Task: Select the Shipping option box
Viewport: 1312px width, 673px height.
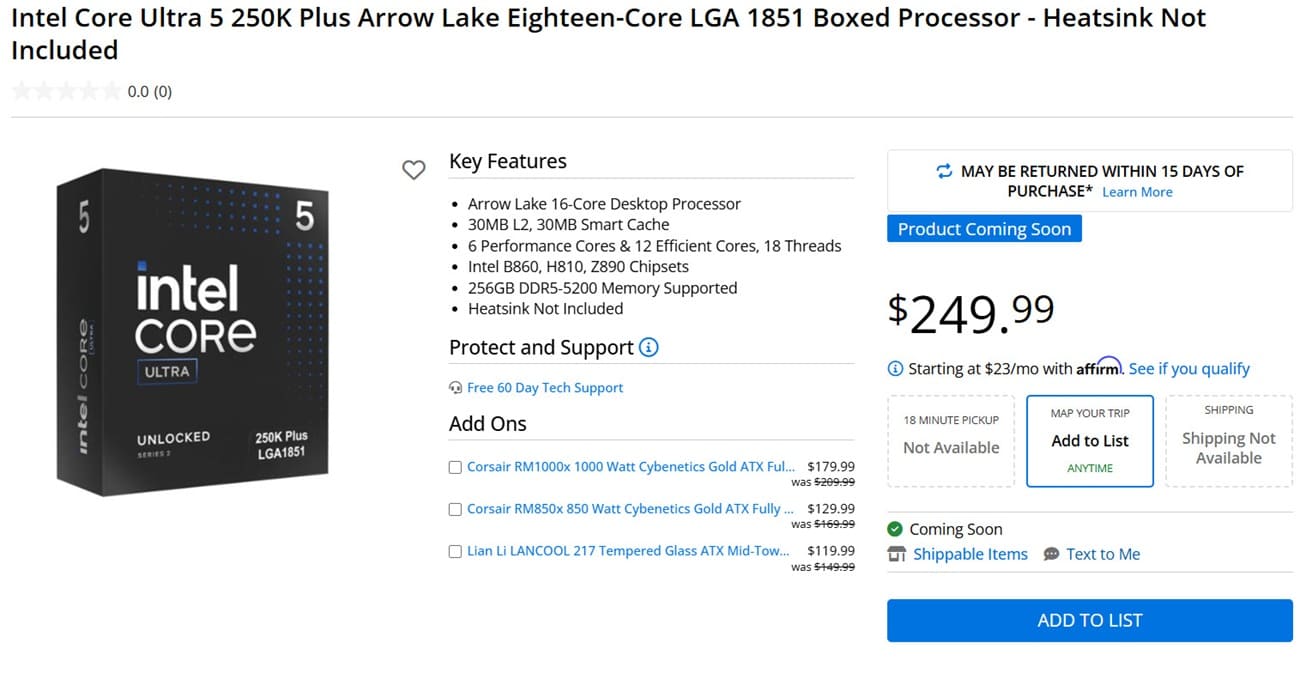Action: click(1228, 441)
